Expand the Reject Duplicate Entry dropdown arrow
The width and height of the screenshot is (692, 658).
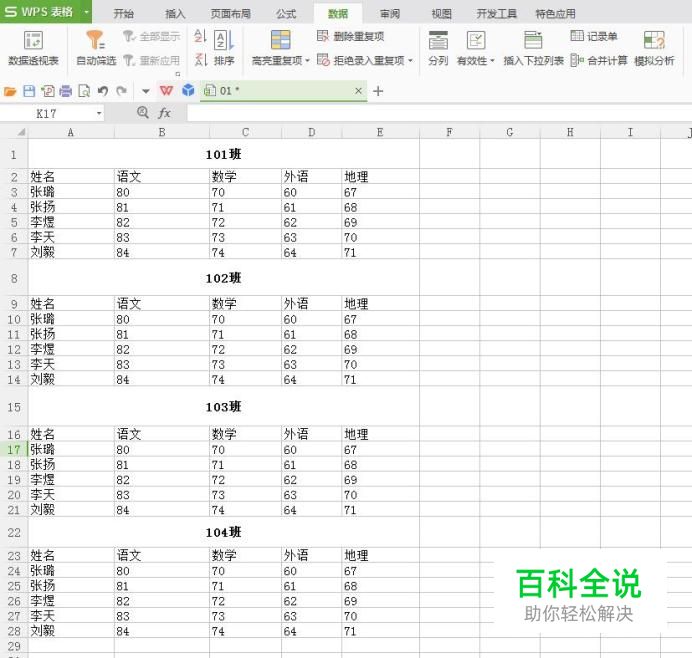point(410,60)
